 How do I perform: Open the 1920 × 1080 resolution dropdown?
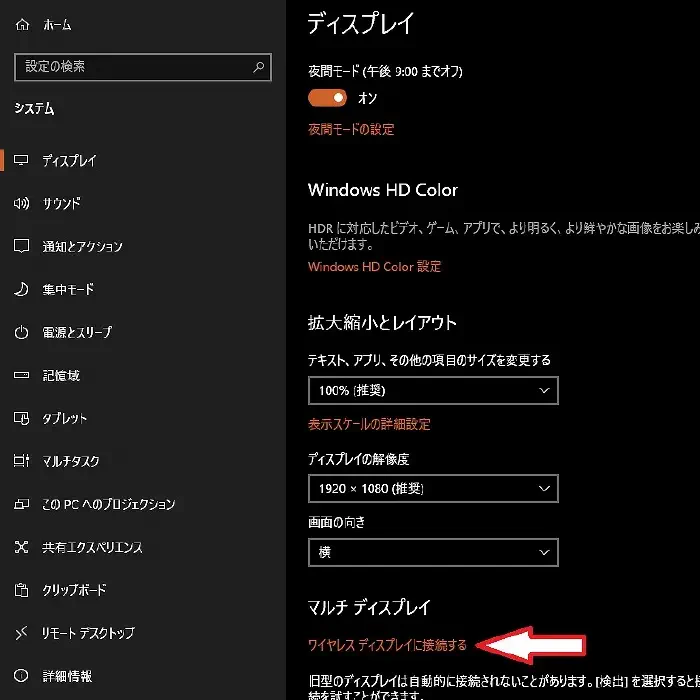tap(433, 488)
